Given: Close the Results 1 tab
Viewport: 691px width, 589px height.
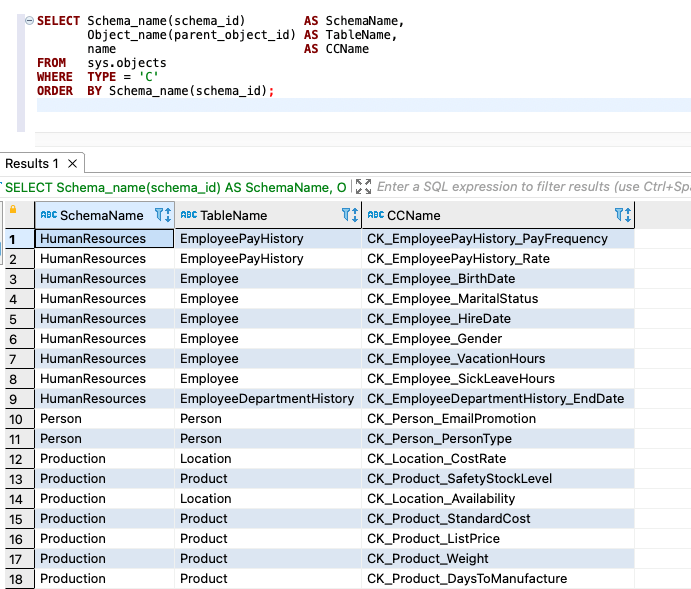Looking at the screenshot, I should [x=73, y=163].
